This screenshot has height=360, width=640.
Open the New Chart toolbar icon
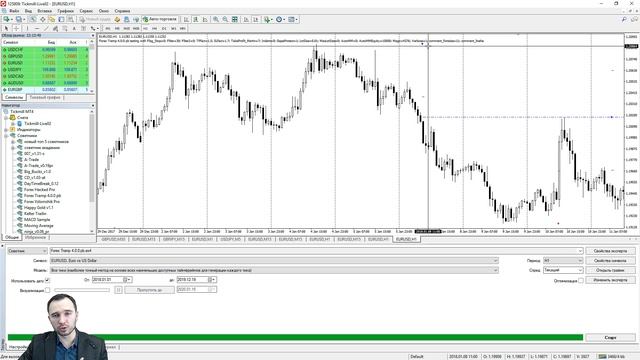pos(7,19)
